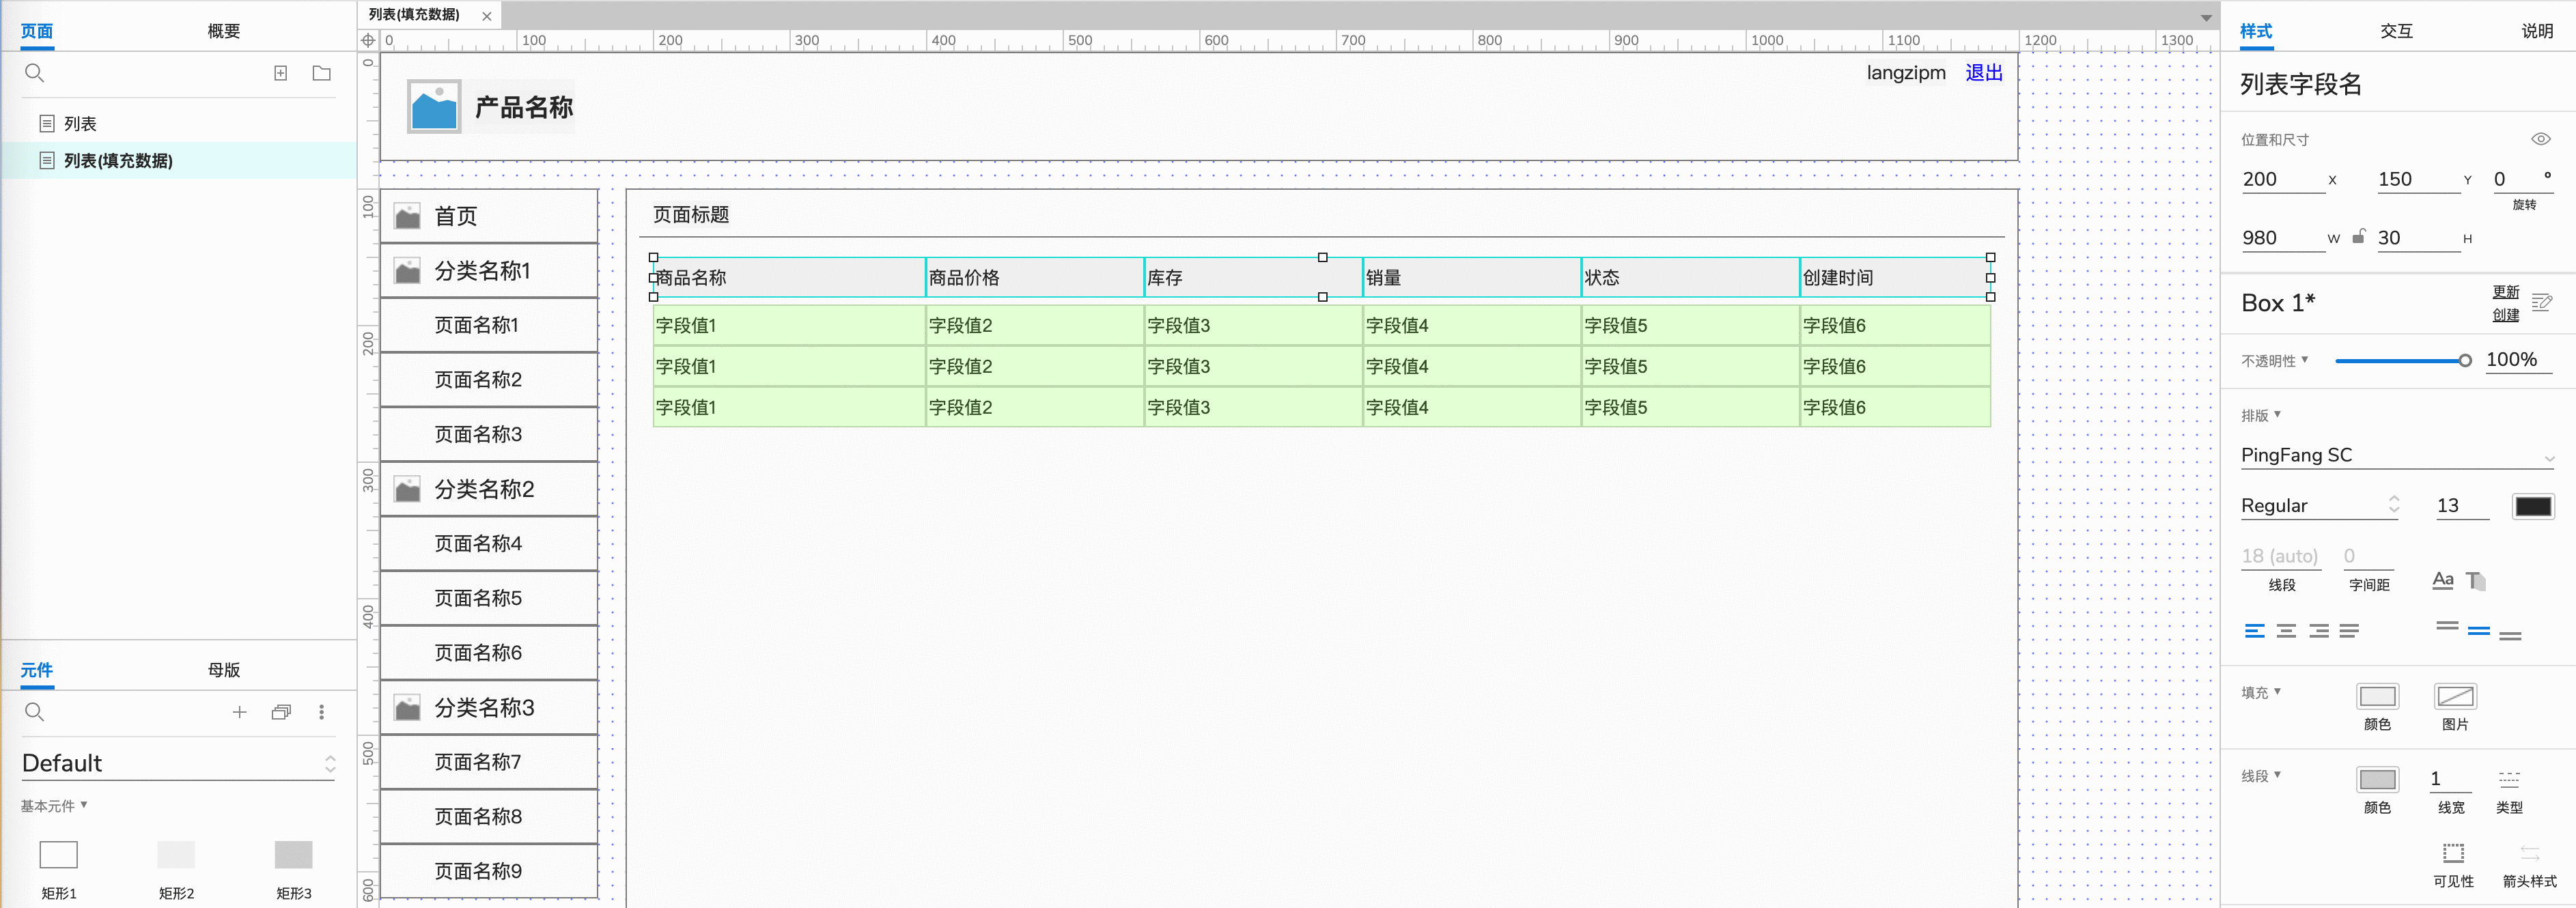The height and width of the screenshot is (908, 2576).
Task: Select the 矩形3 widget
Action: [294, 854]
